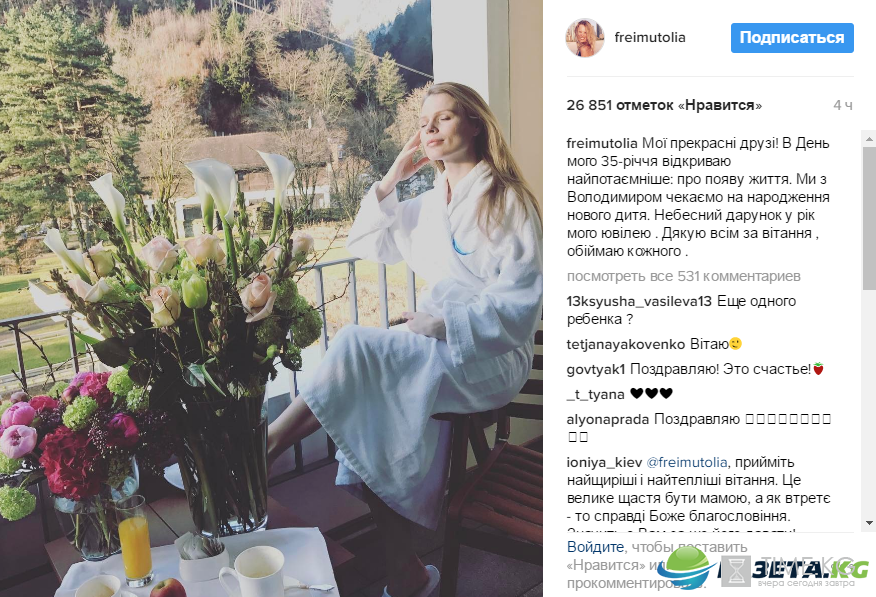Open _t_tyana commenter profile
The height and width of the screenshot is (597, 876).
point(596,394)
